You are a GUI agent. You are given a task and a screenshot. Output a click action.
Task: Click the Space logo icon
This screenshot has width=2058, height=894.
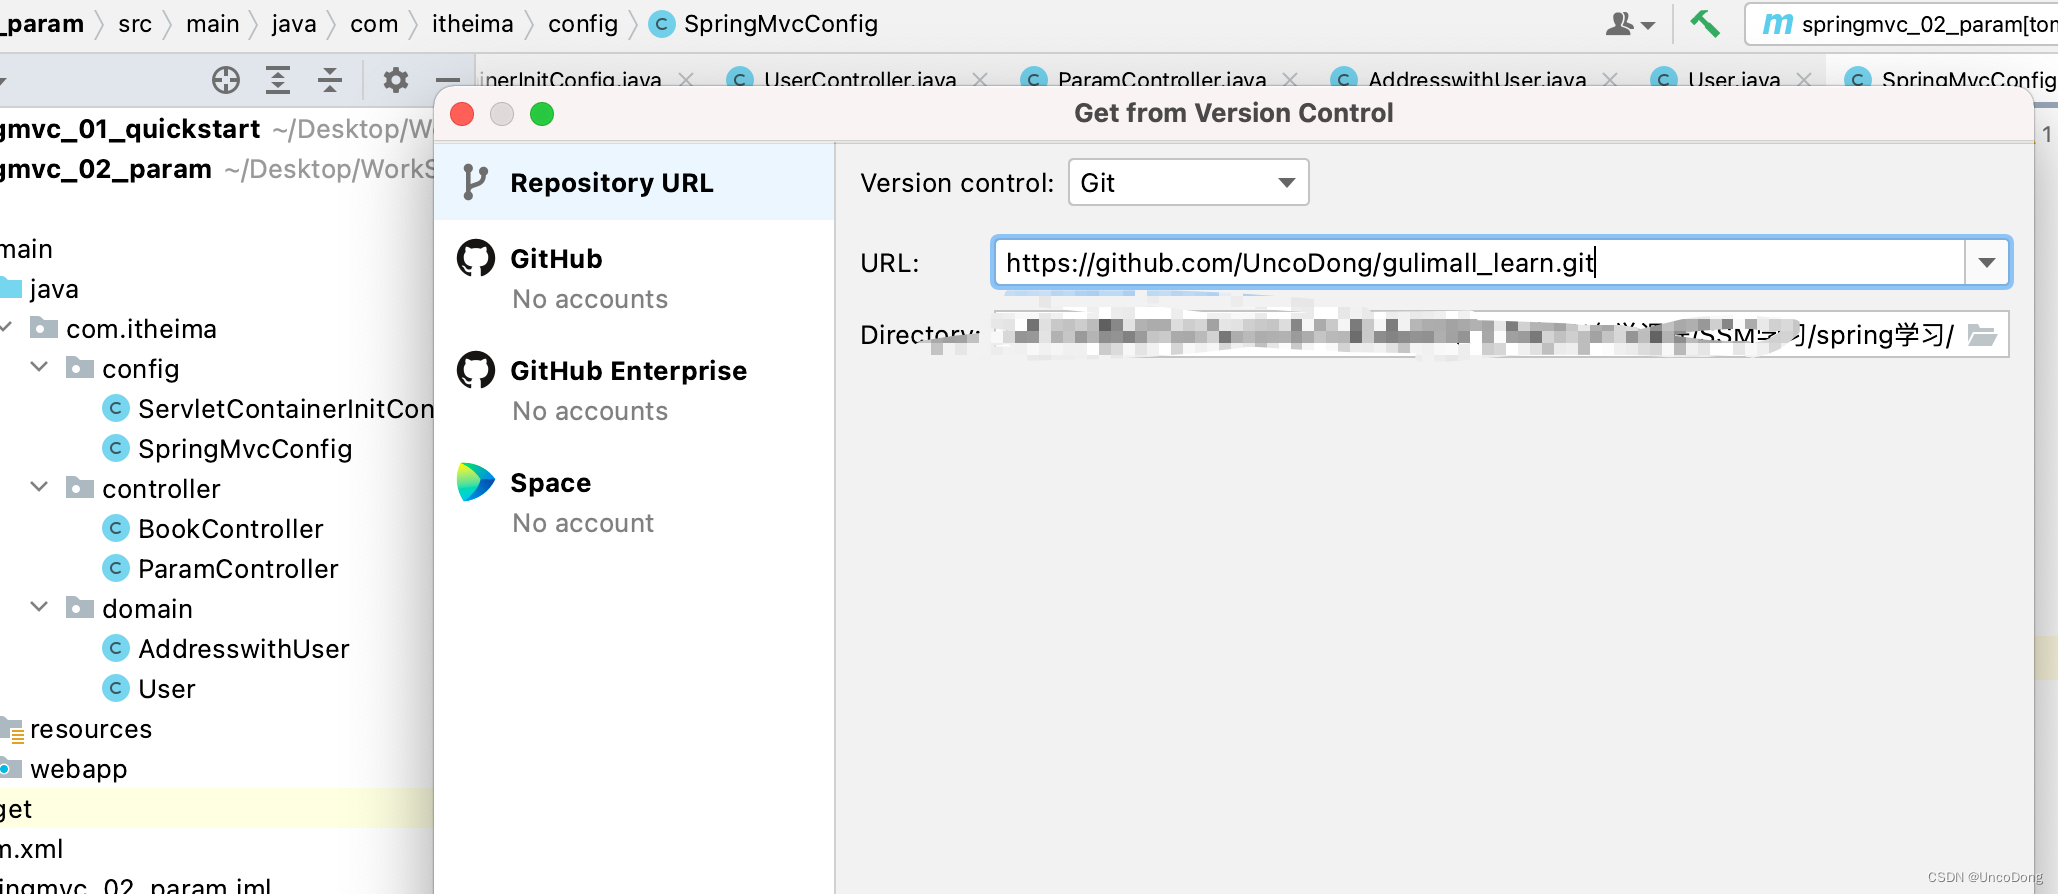[476, 482]
